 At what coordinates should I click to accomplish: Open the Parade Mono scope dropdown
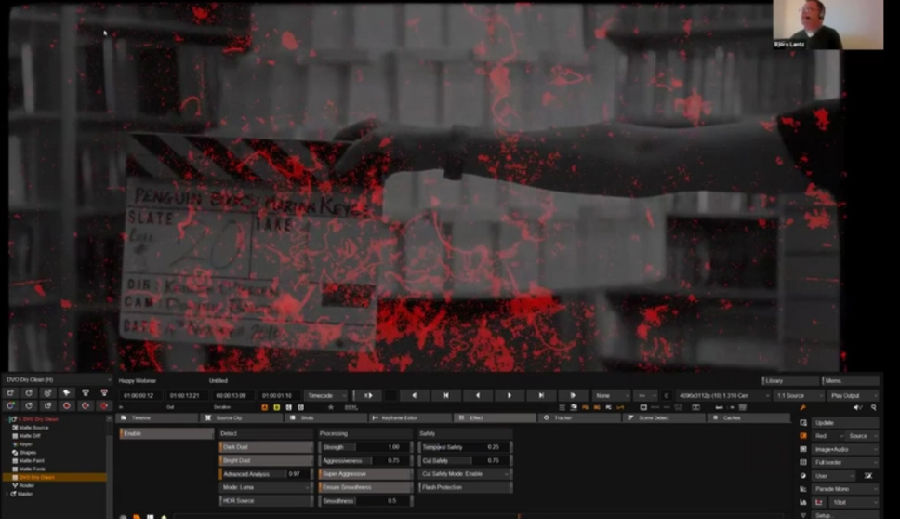click(845, 489)
